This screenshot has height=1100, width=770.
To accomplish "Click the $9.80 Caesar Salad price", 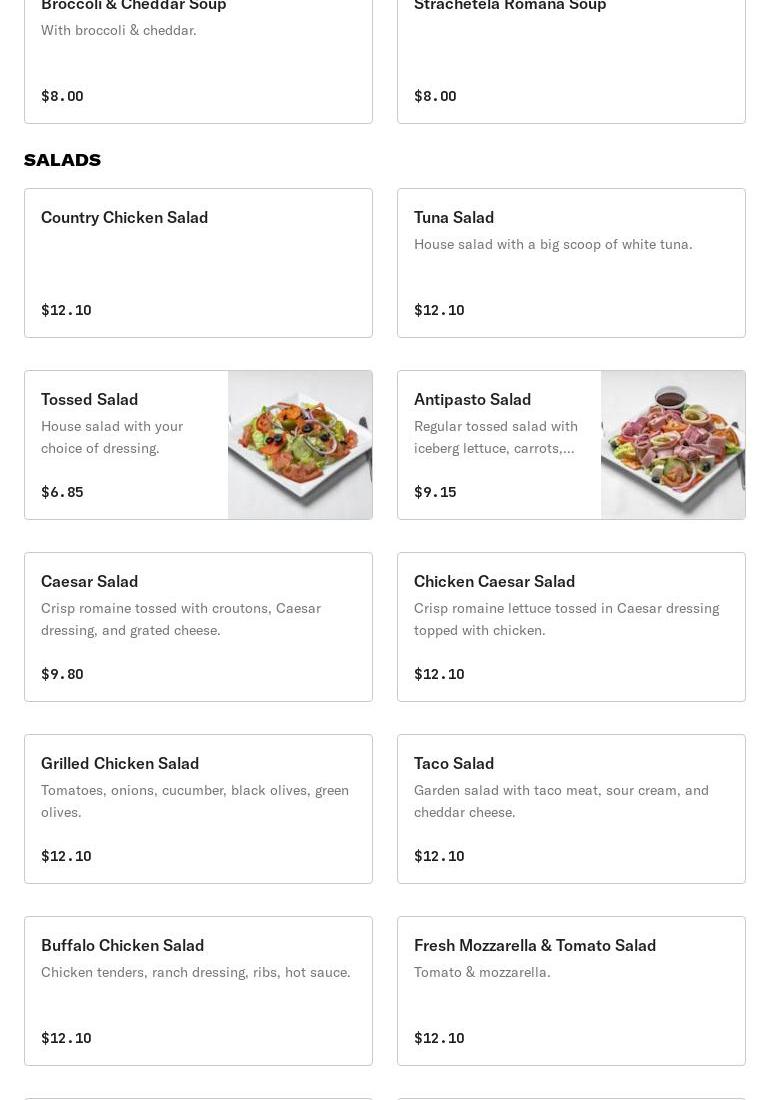I will point(62,674).
